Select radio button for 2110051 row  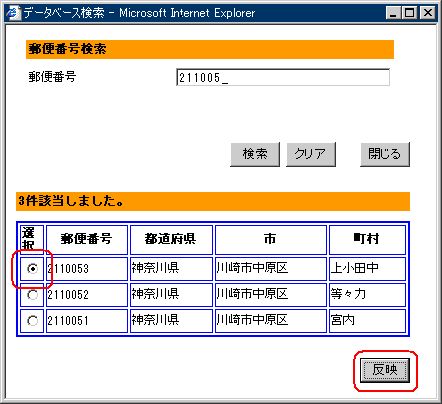pos(32,321)
